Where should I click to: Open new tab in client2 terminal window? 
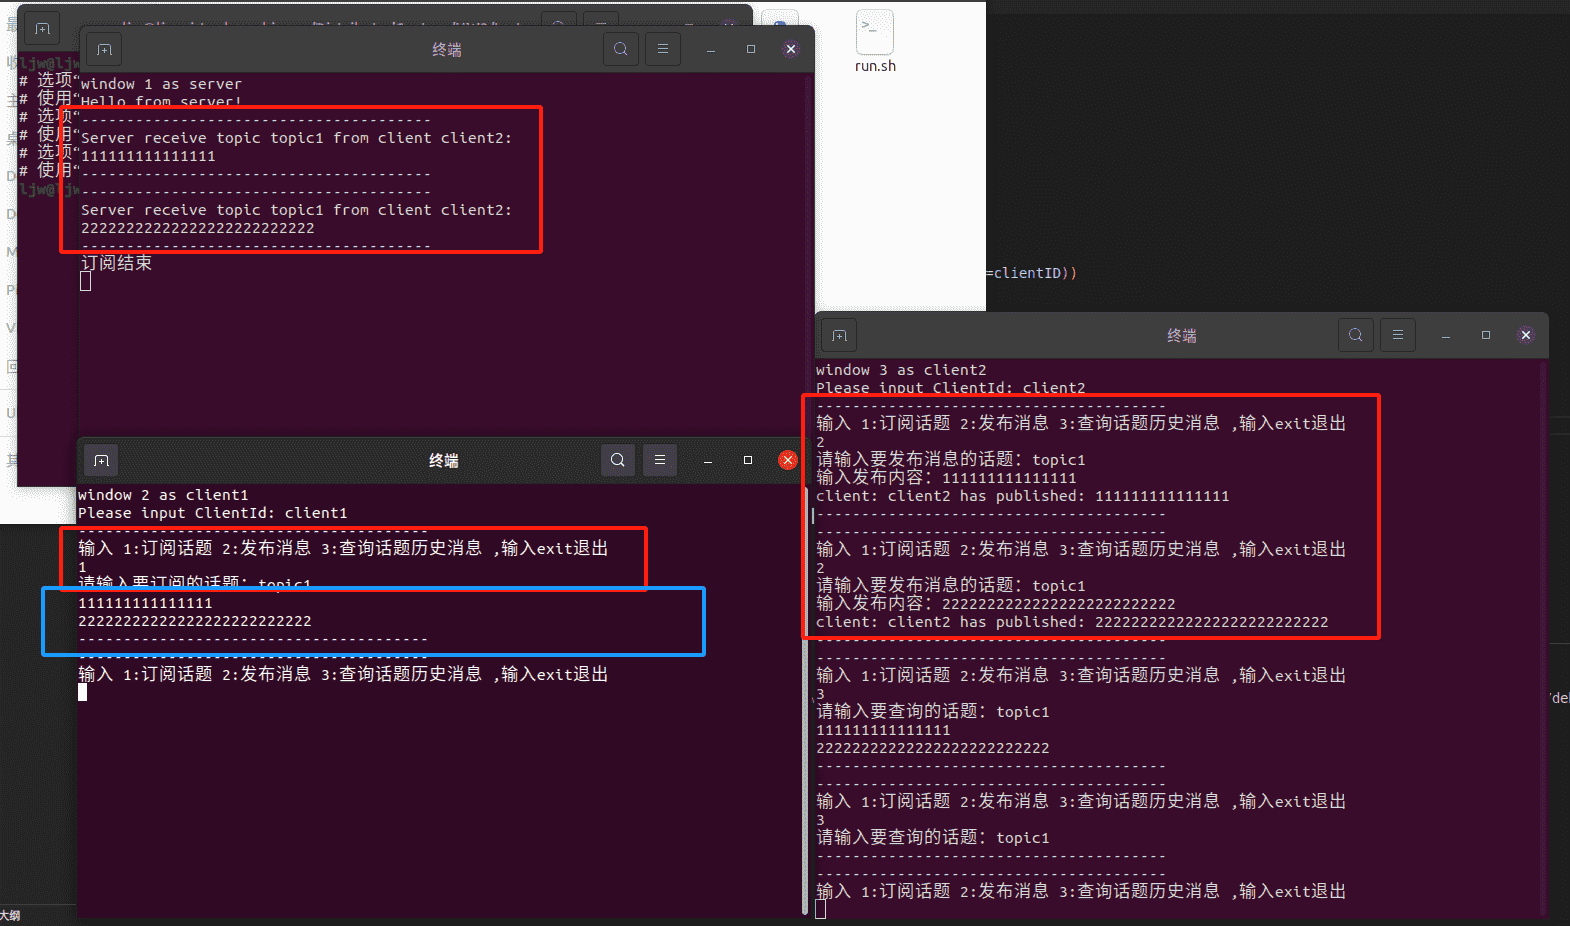pyautogui.click(x=840, y=336)
